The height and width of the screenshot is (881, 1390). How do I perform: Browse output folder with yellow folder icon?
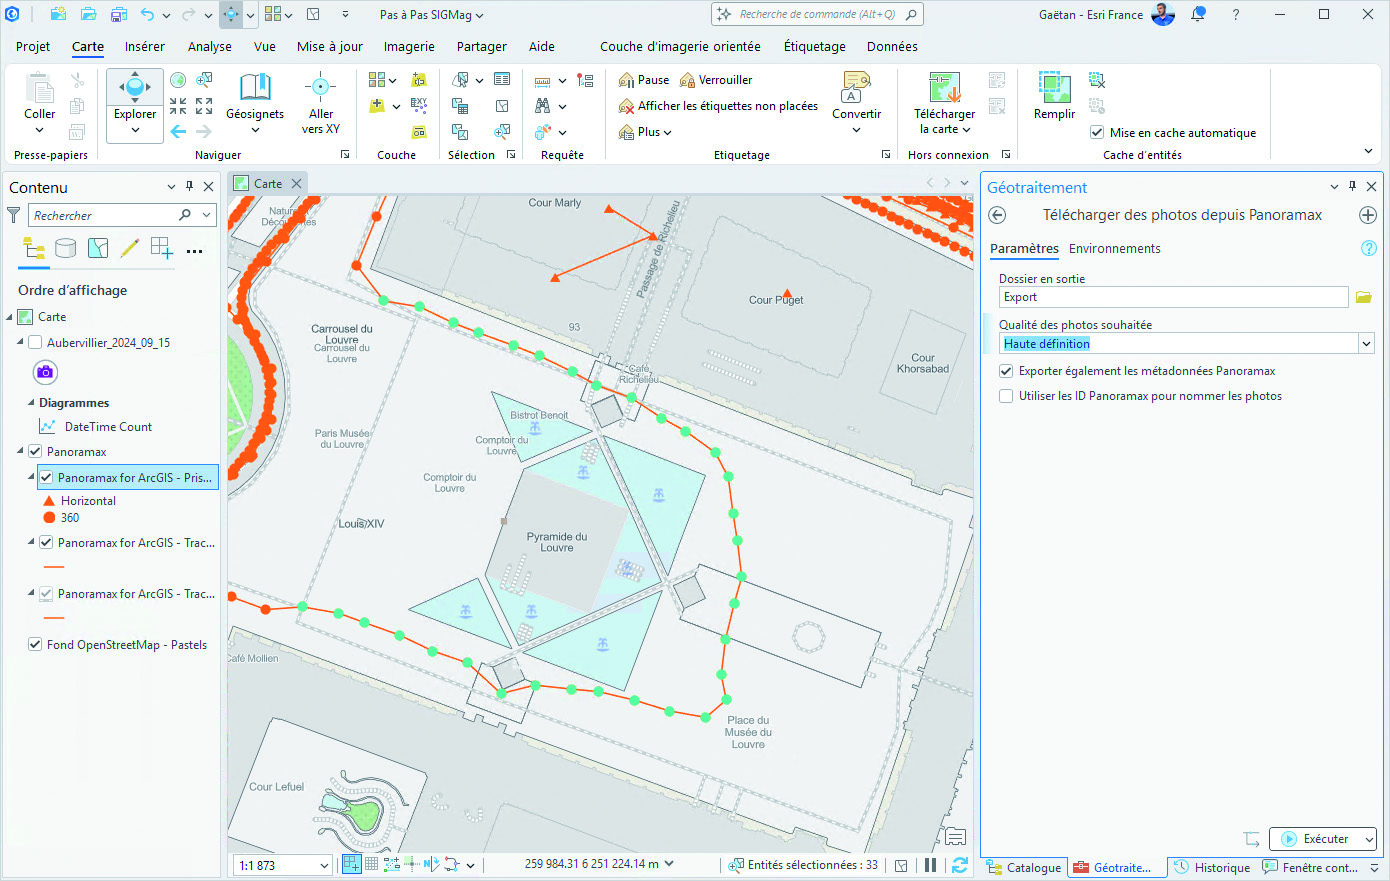click(x=1363, y=297)
